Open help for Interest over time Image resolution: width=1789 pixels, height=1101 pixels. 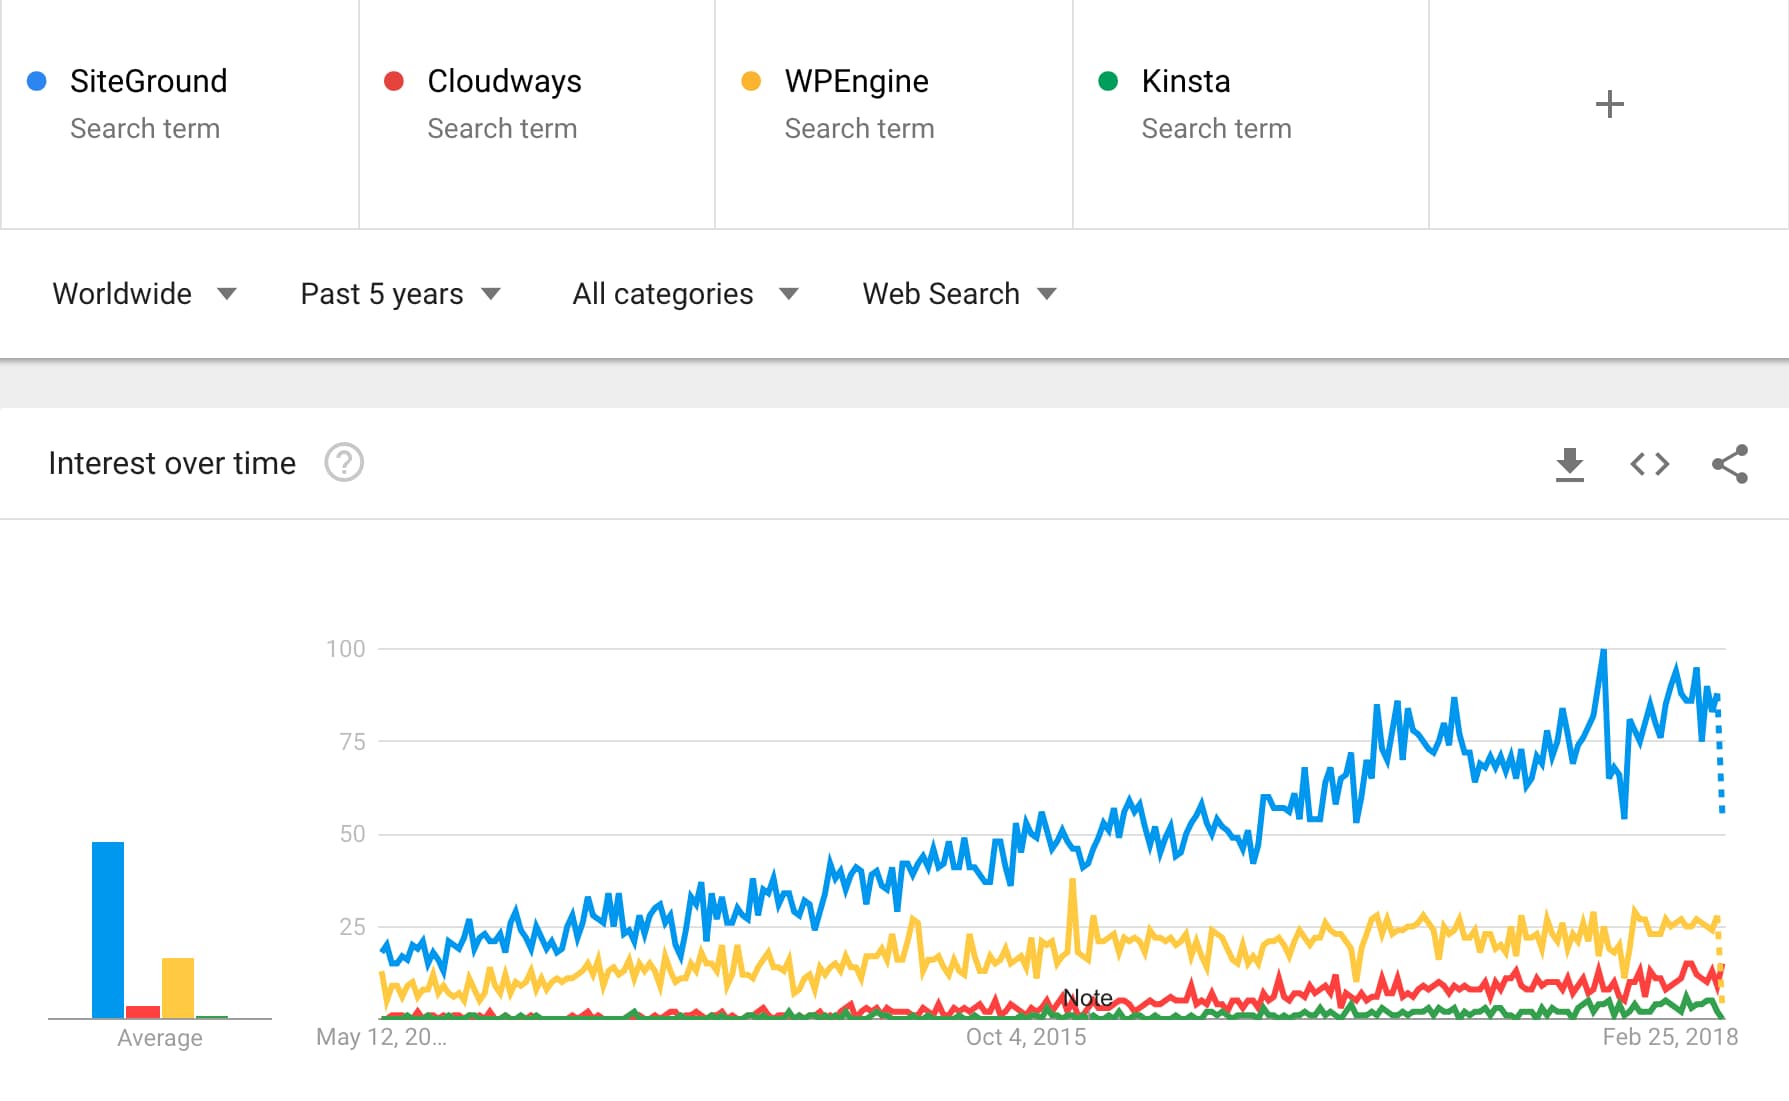344,463
